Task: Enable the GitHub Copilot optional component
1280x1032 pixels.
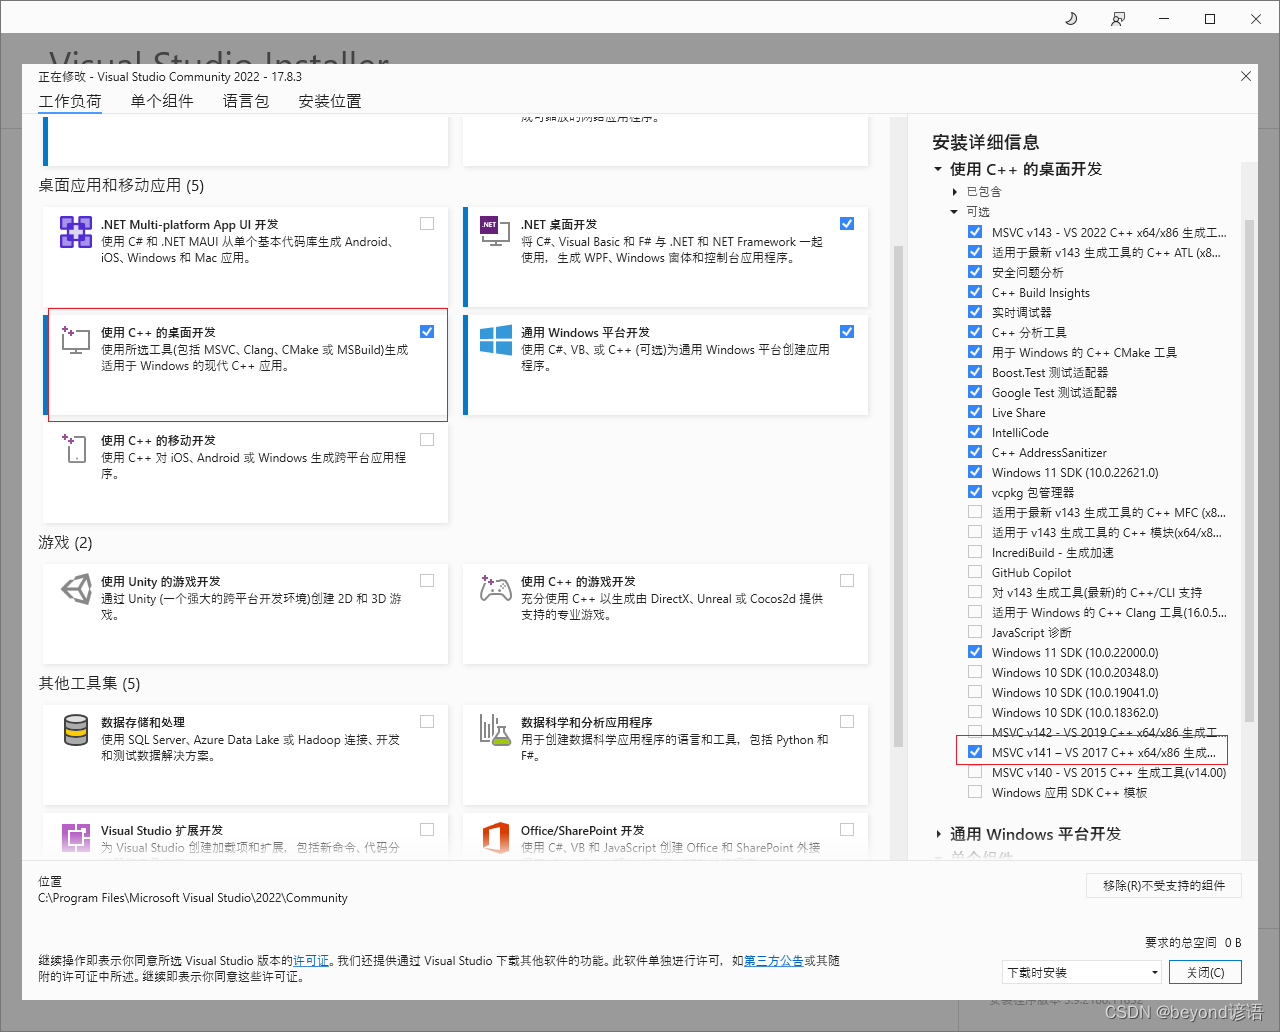Action: click(975, 572)
